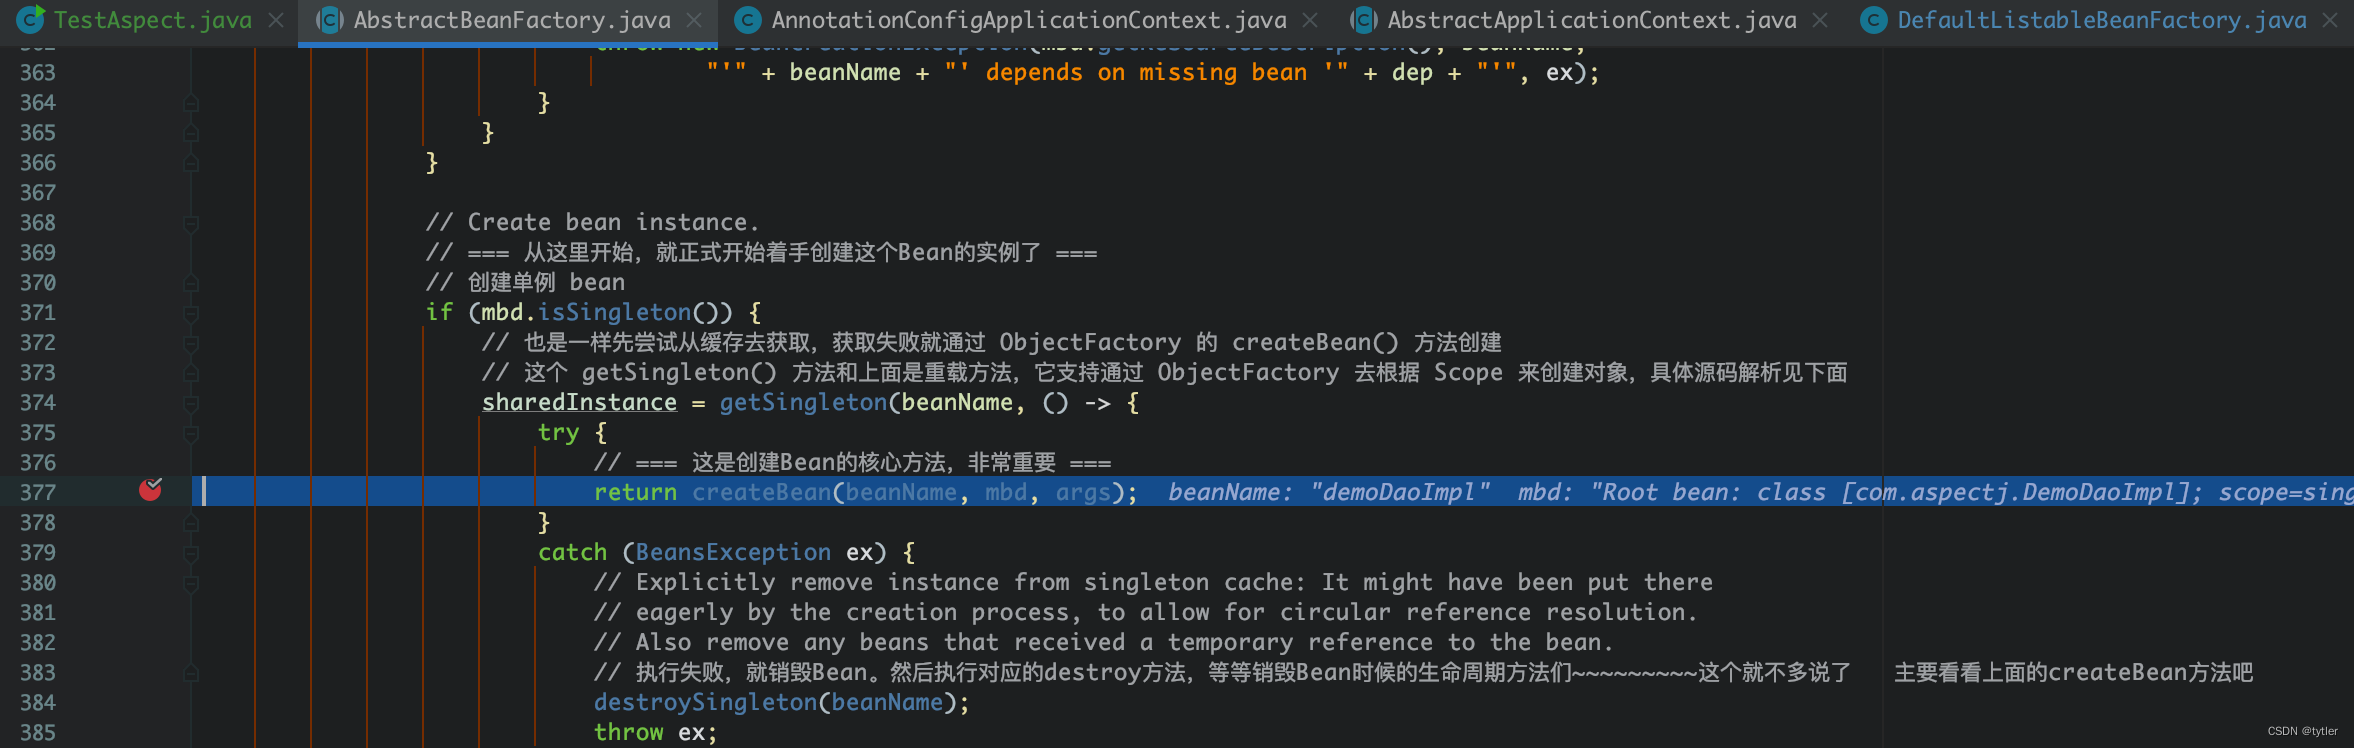
Task: Collapse the code block ending at line 366
Action: (191, 163)
